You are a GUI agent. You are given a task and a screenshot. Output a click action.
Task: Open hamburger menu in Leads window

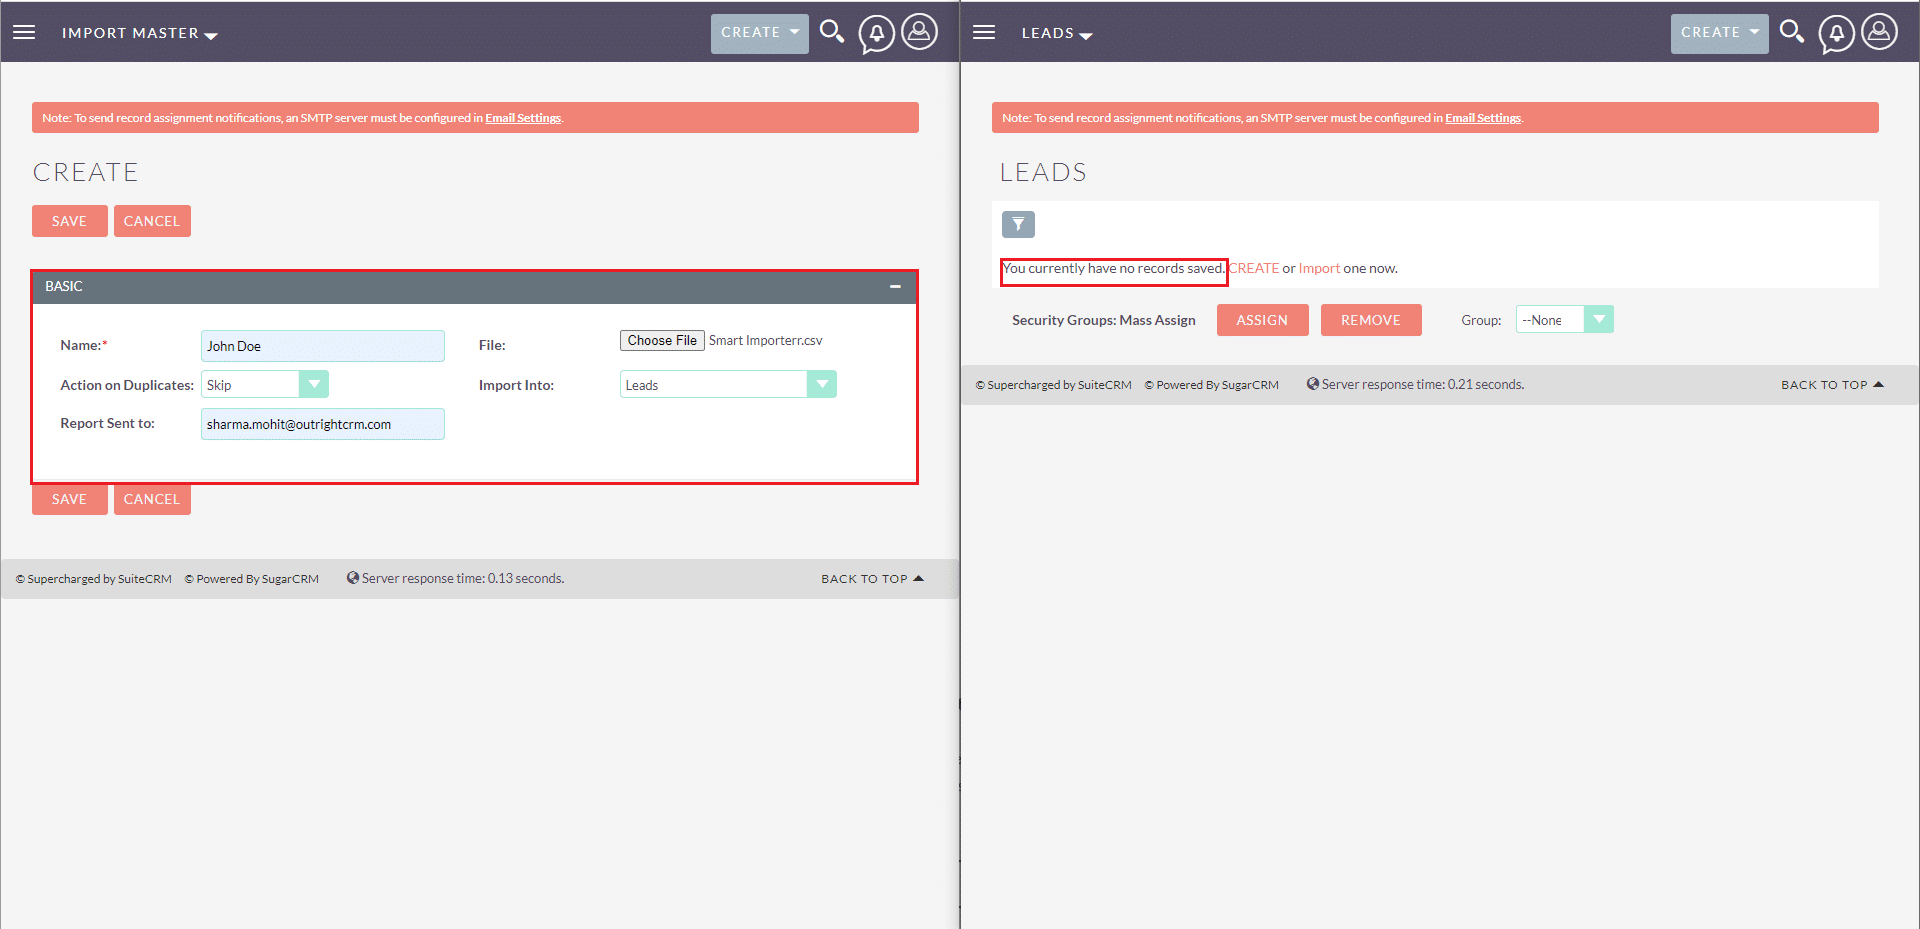pyautogui.click(x=984, y=32)
